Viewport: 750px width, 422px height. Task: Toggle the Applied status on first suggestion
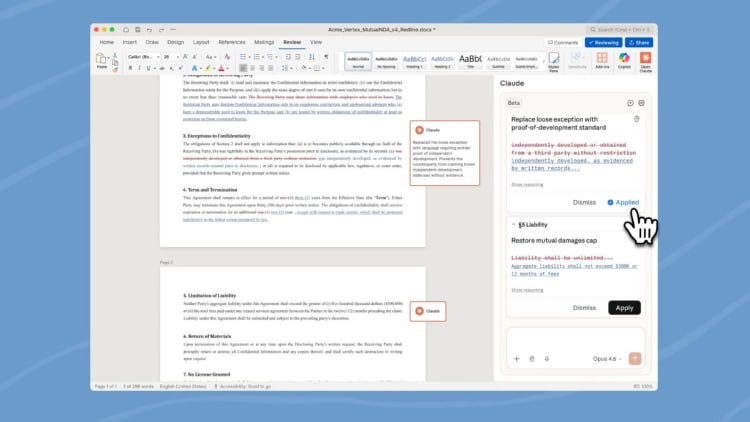point(623,202)
